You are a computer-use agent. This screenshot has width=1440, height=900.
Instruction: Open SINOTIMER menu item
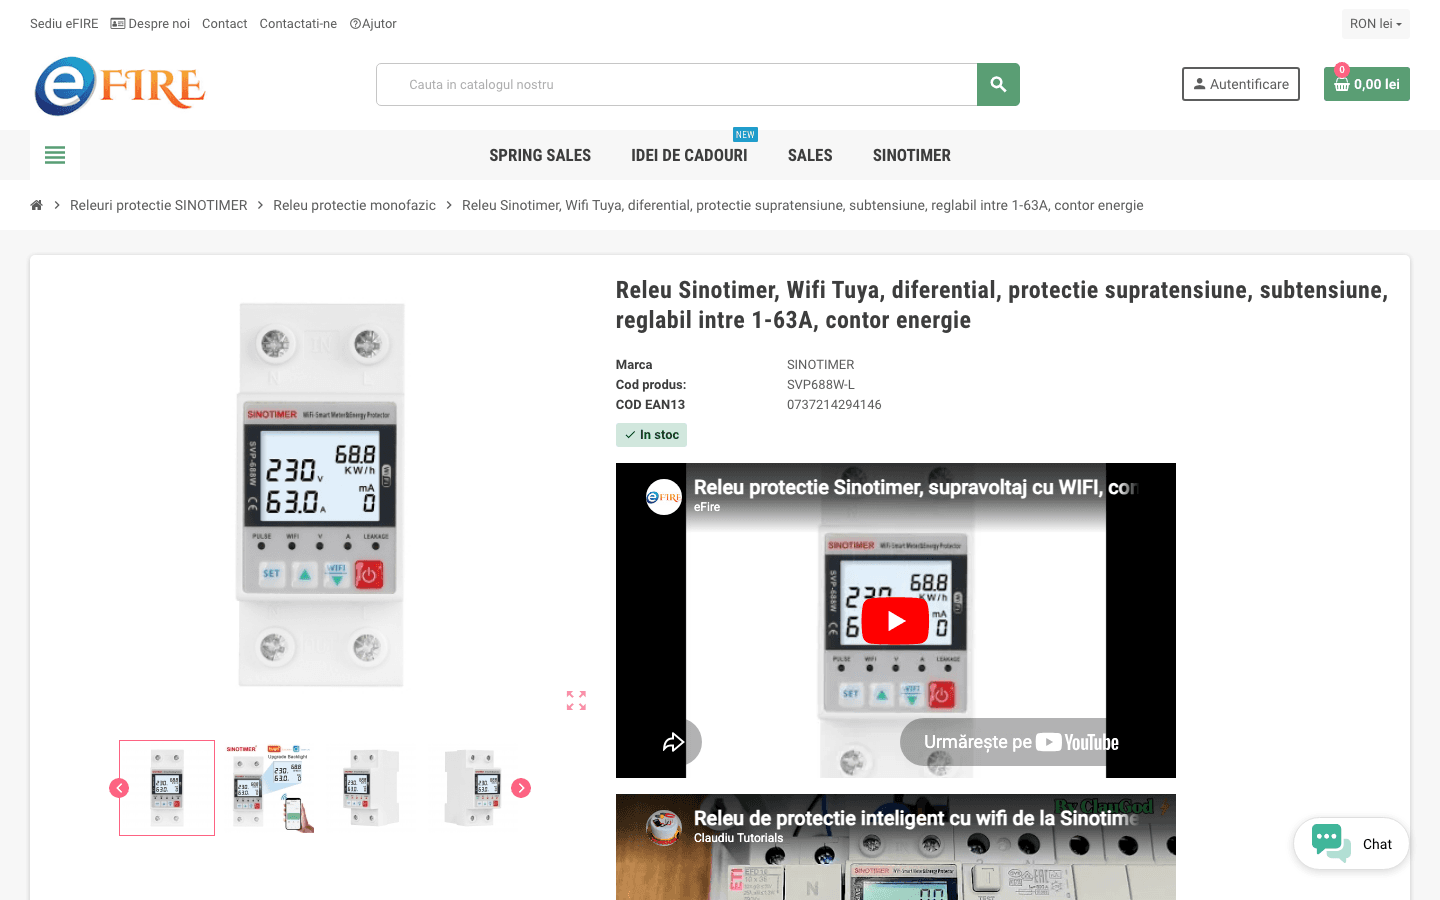point(912,155)
